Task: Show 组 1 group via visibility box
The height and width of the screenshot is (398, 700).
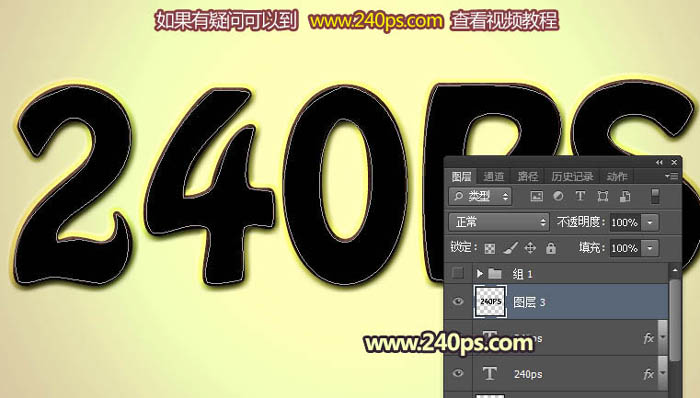Action: [x=458, y=273]
